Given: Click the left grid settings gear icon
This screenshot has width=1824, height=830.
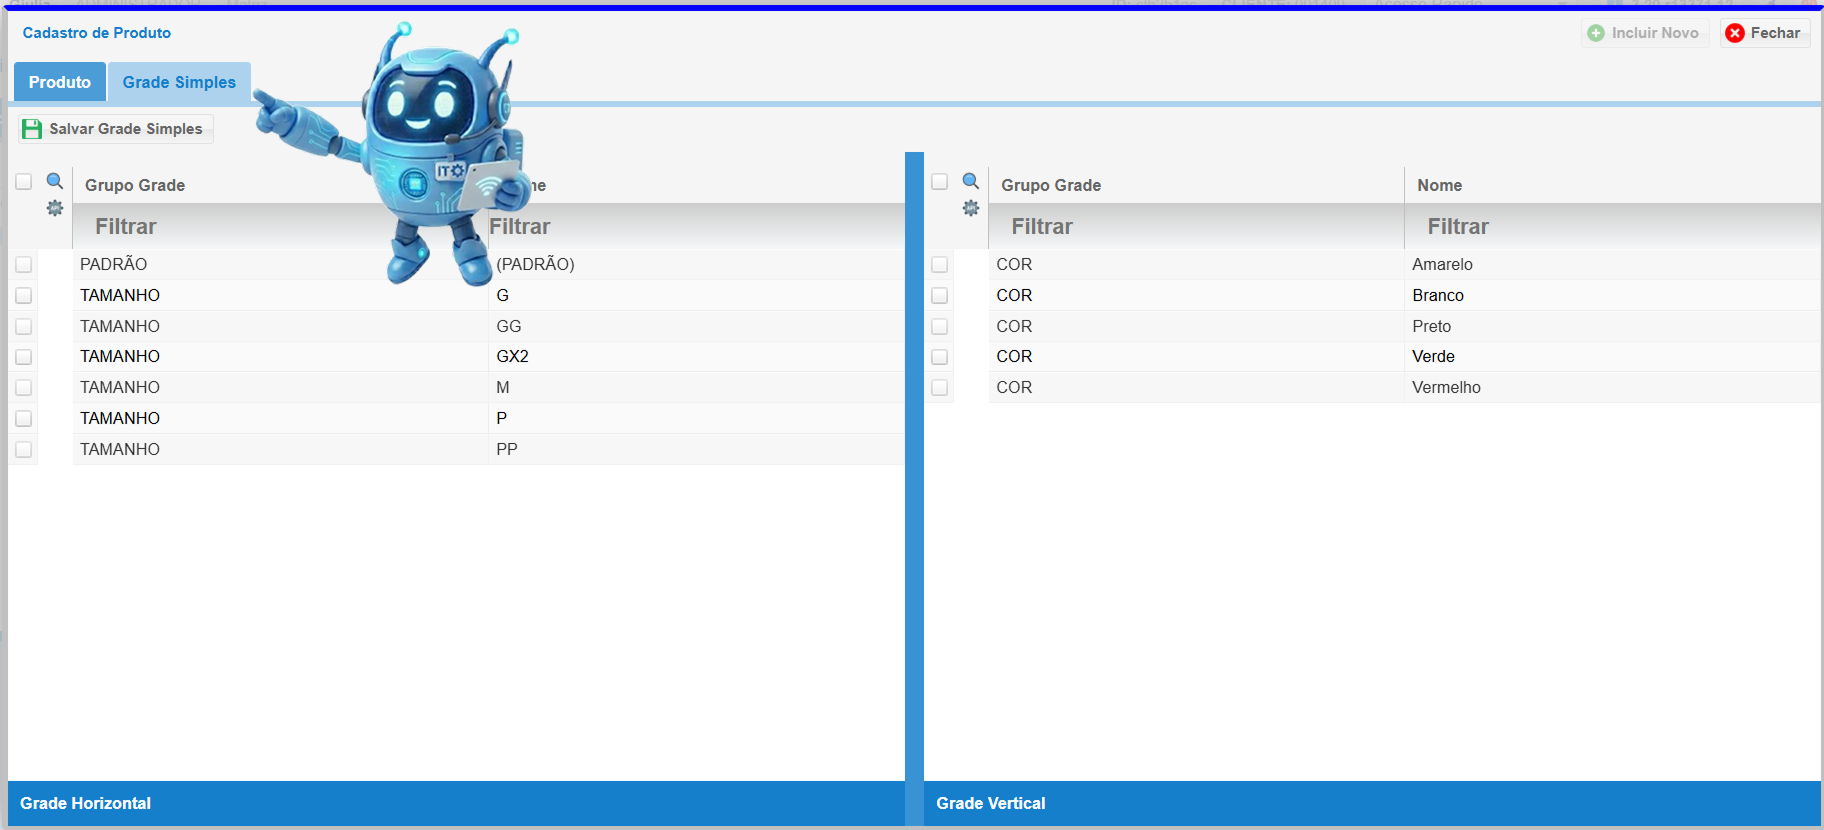Looking at the screenshot, I should [x=55, y=208].
